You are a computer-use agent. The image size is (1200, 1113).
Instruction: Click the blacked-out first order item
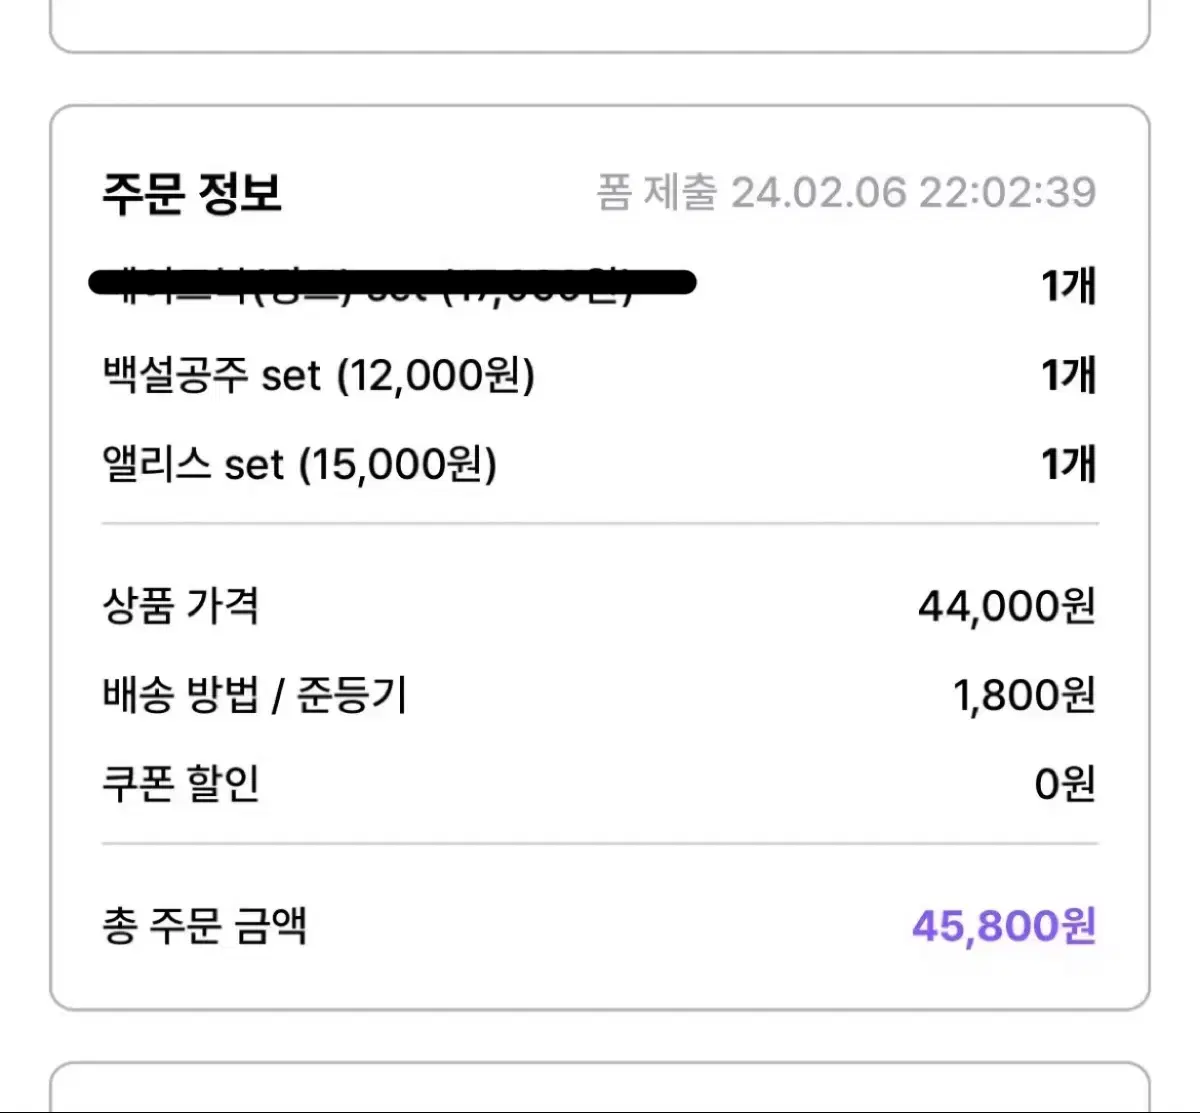[x=392, y=284]
